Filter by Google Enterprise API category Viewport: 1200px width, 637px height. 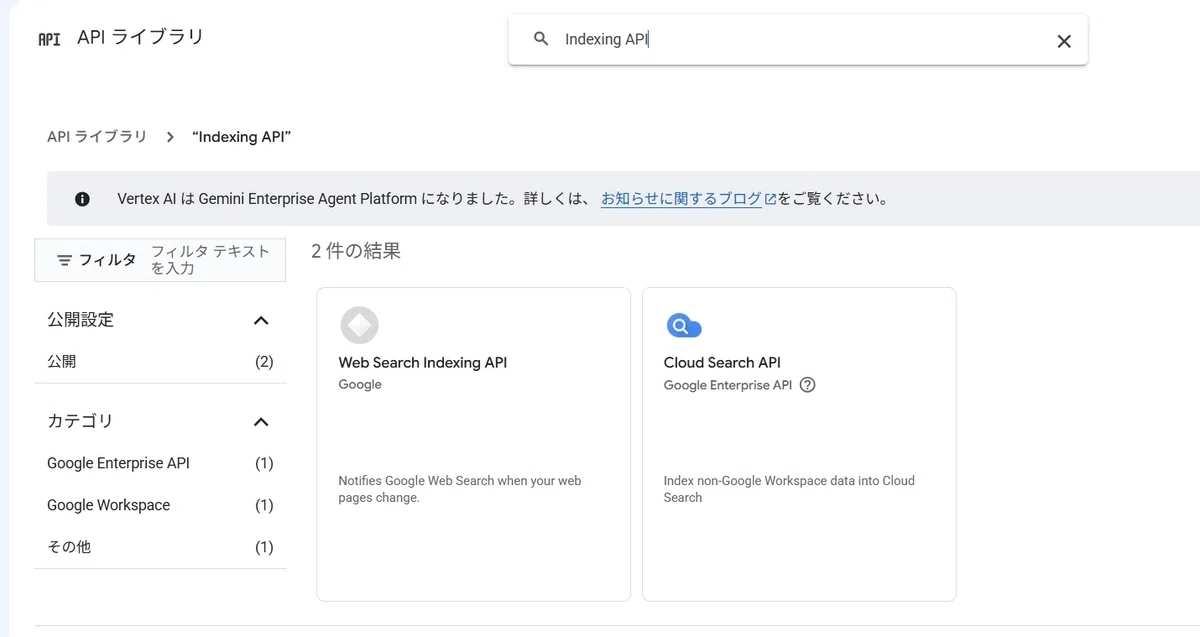[x=160, y=464]
